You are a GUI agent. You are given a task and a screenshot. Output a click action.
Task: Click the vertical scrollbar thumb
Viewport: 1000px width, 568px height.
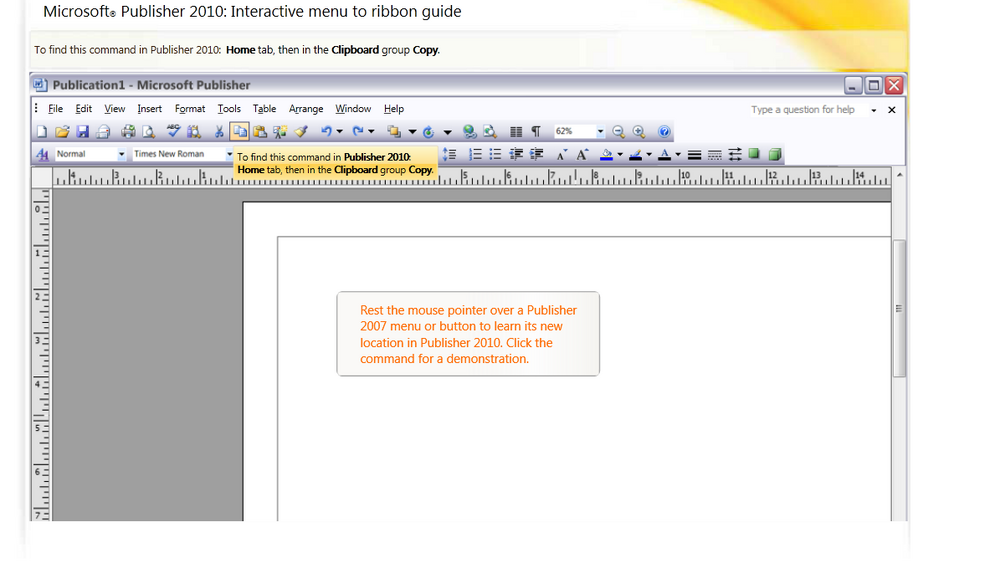899,309
